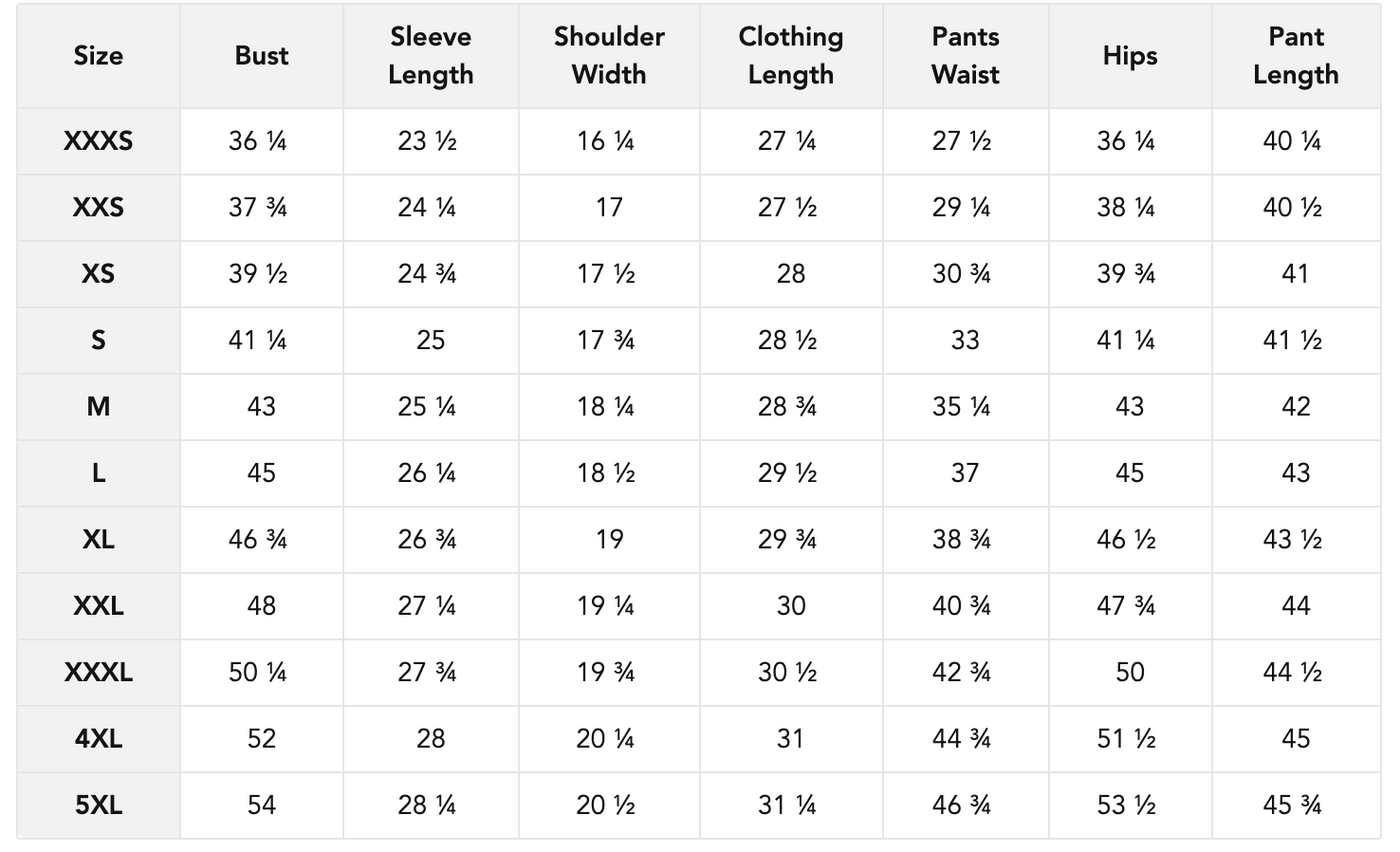Select the XS size row label

pyautogui.click(x=98, y=274)
